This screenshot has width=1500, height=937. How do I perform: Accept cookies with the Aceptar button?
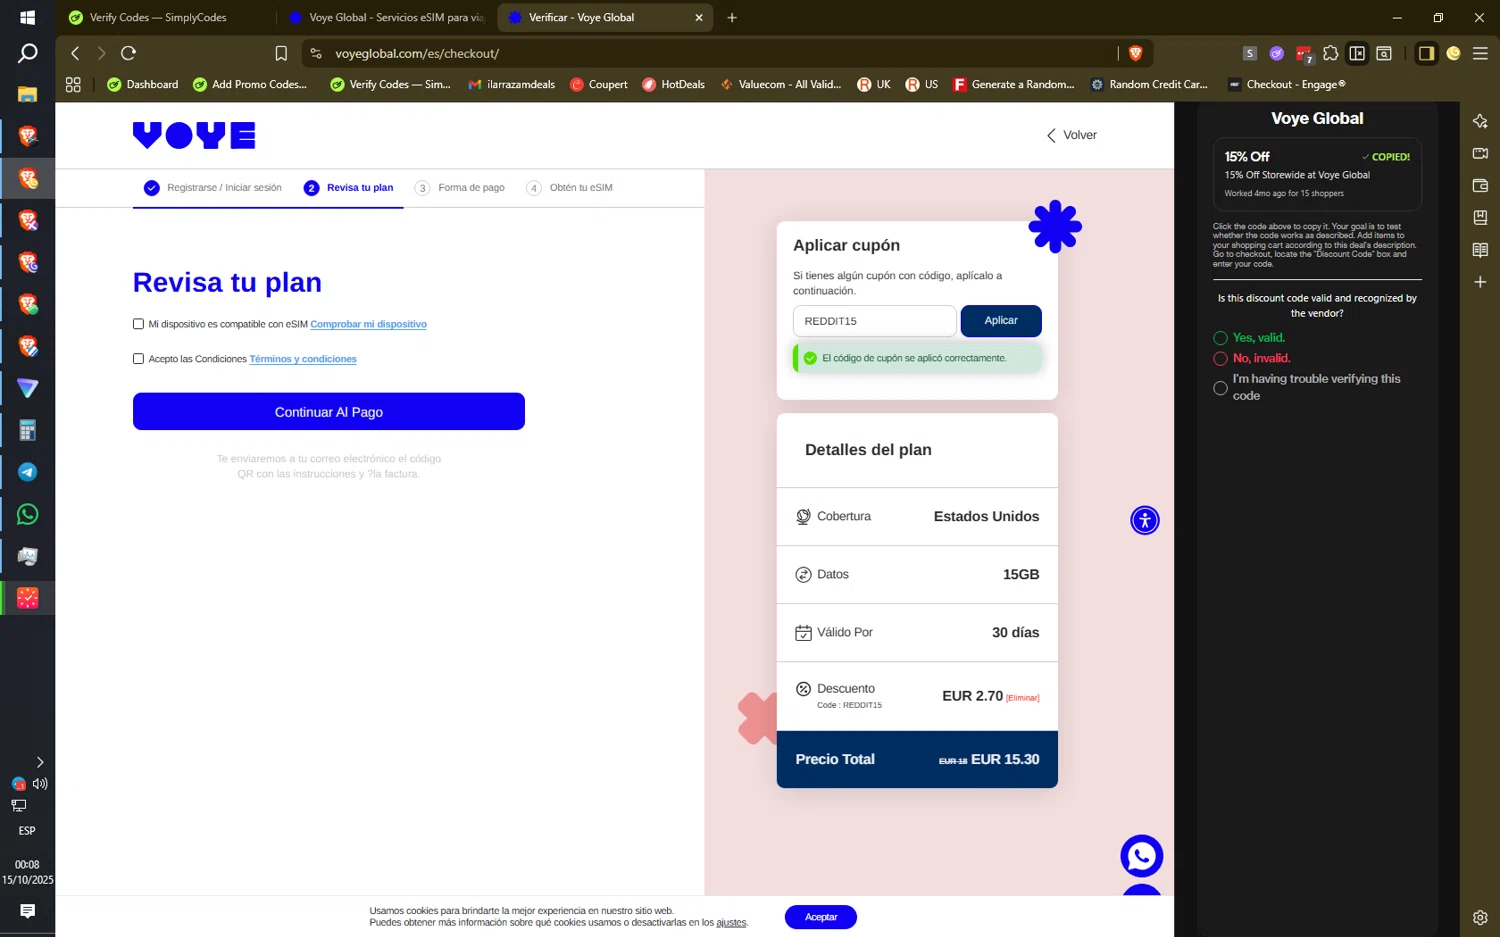pos(821,917)
